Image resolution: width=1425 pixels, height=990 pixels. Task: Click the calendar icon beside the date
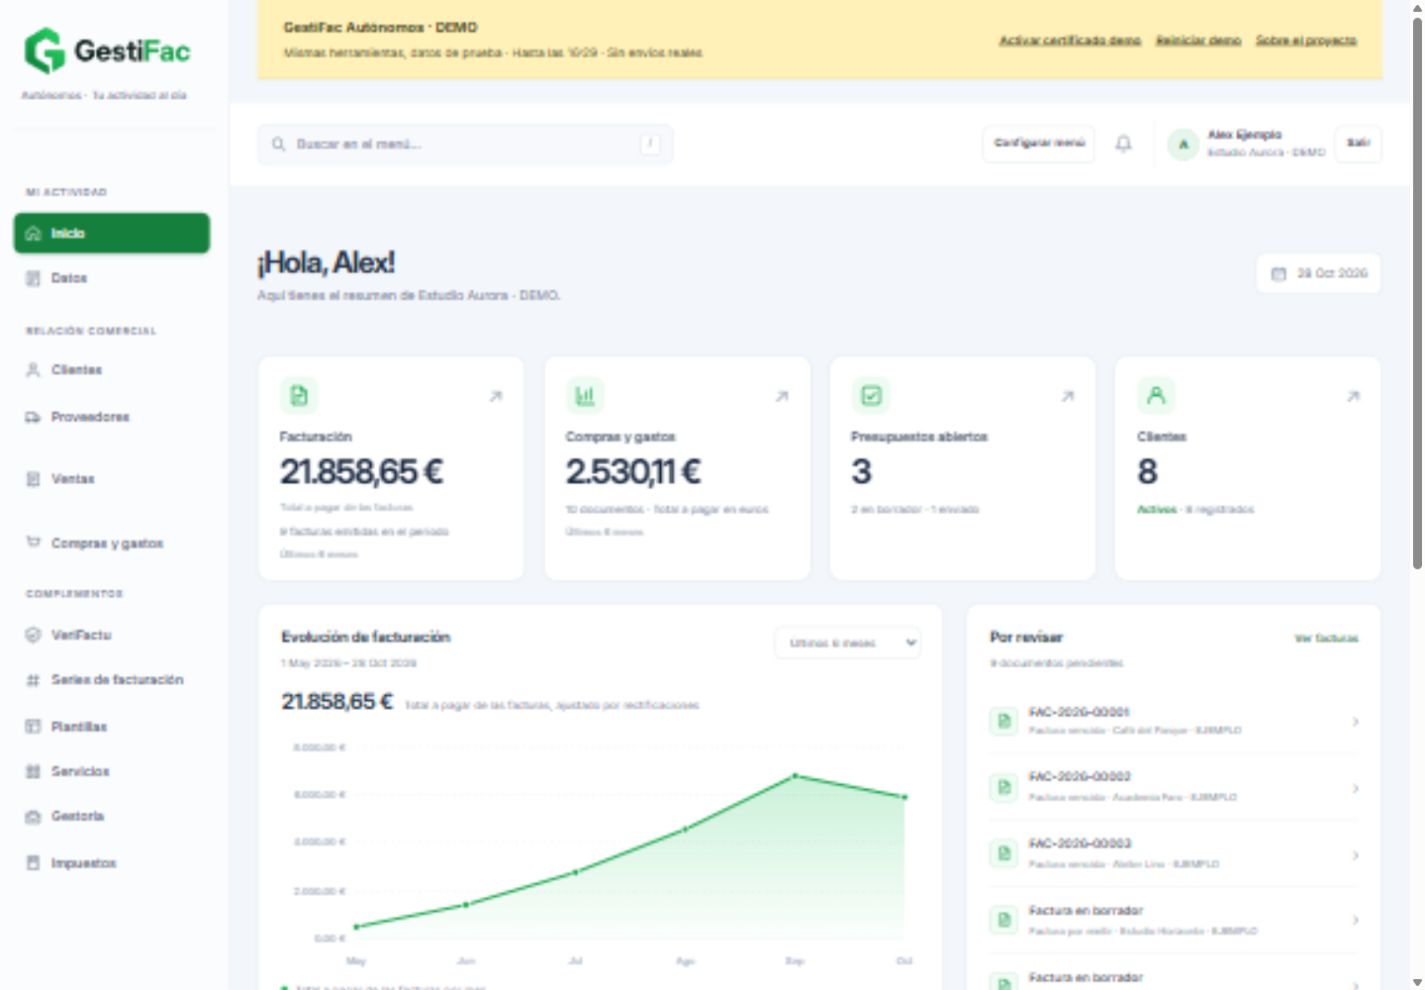1278,274
